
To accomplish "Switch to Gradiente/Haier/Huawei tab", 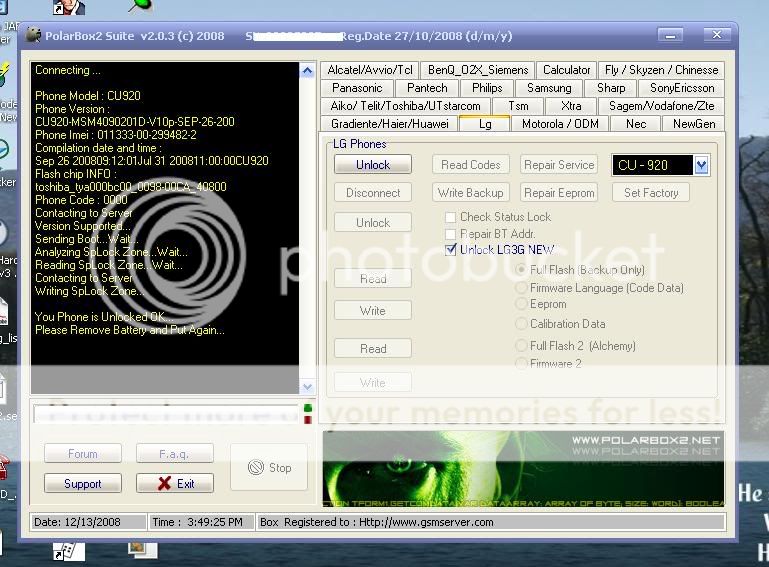I will coord(389,124).
